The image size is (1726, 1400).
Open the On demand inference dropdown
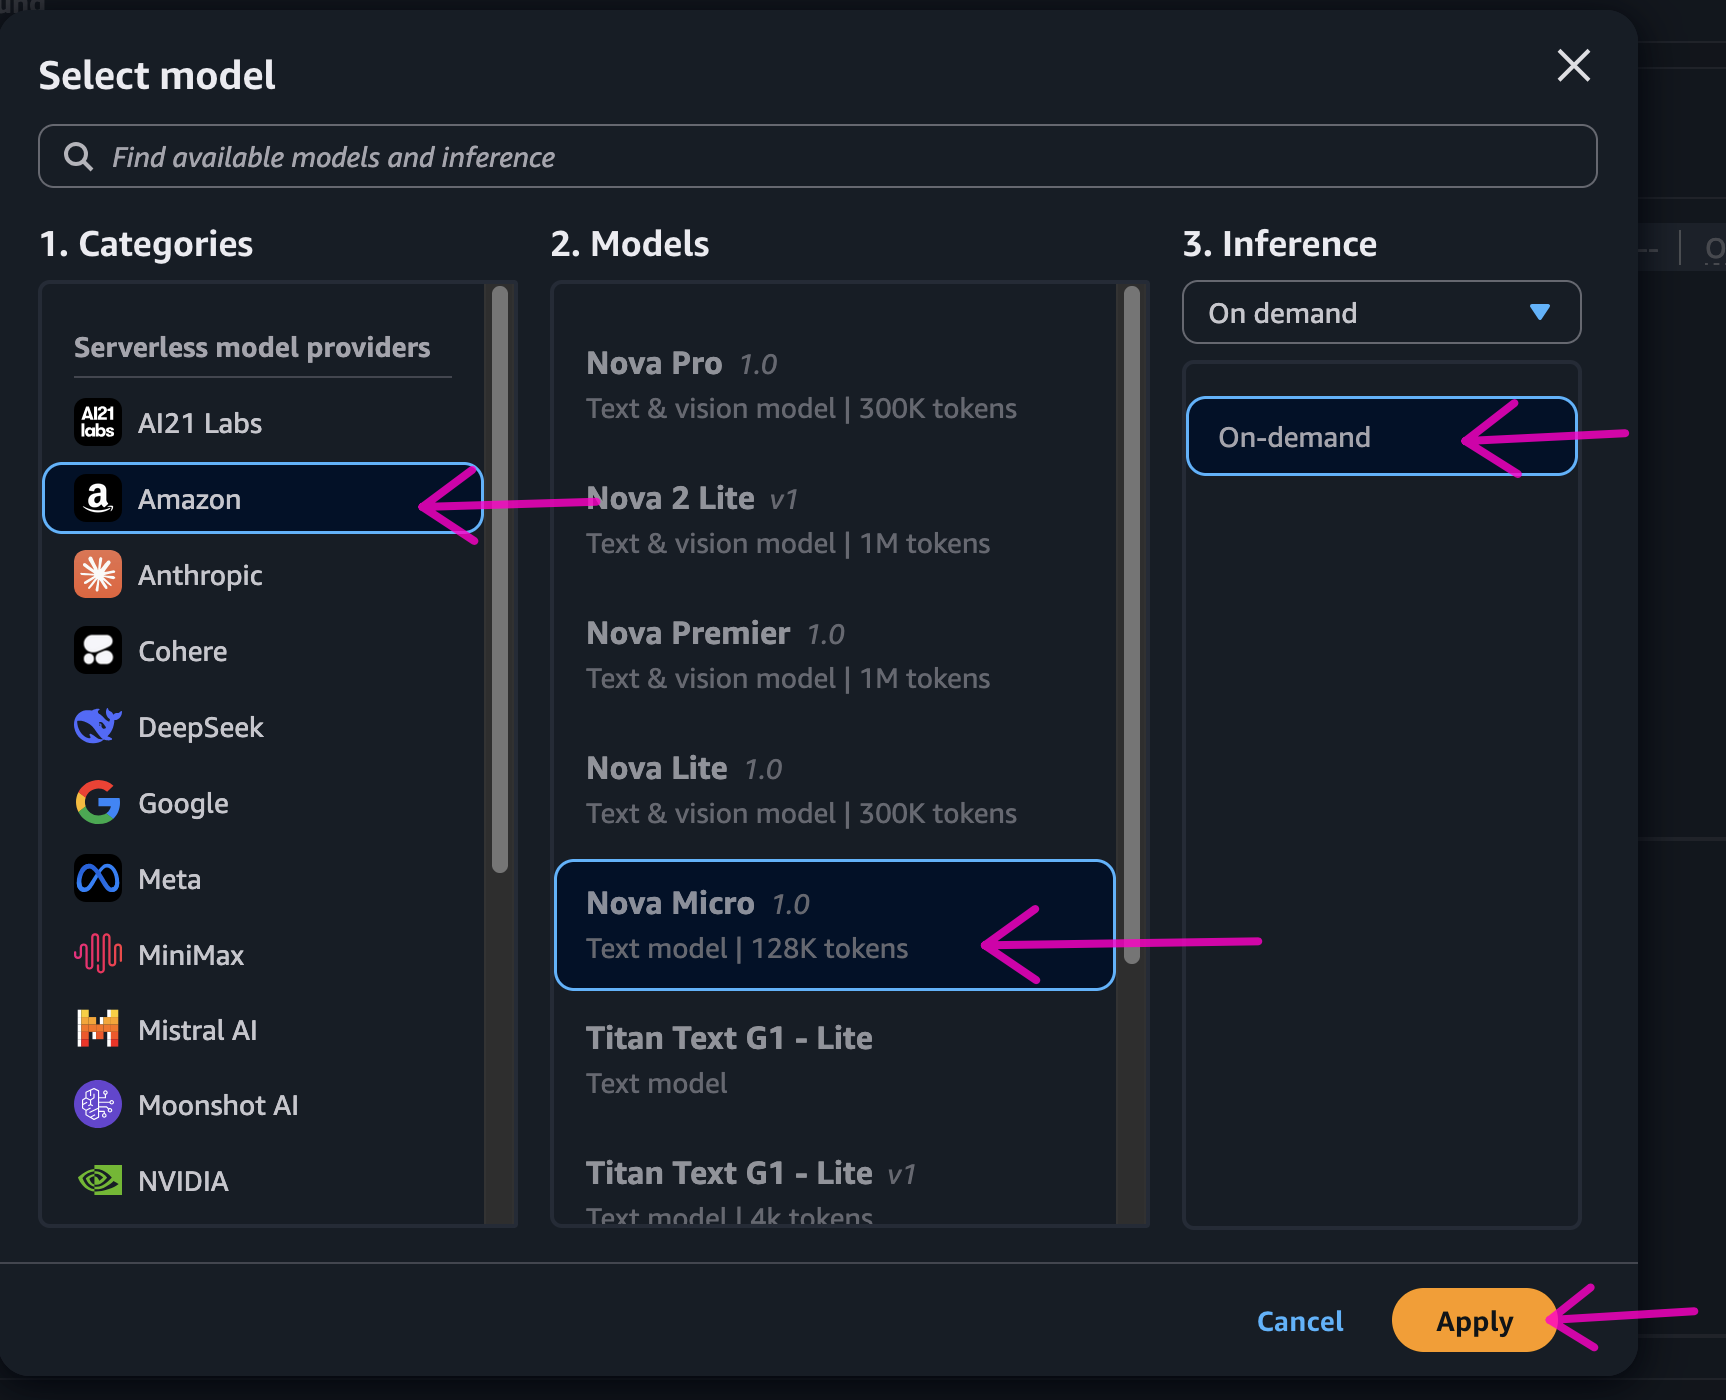pyautogui.click(x=1381, y=312)
